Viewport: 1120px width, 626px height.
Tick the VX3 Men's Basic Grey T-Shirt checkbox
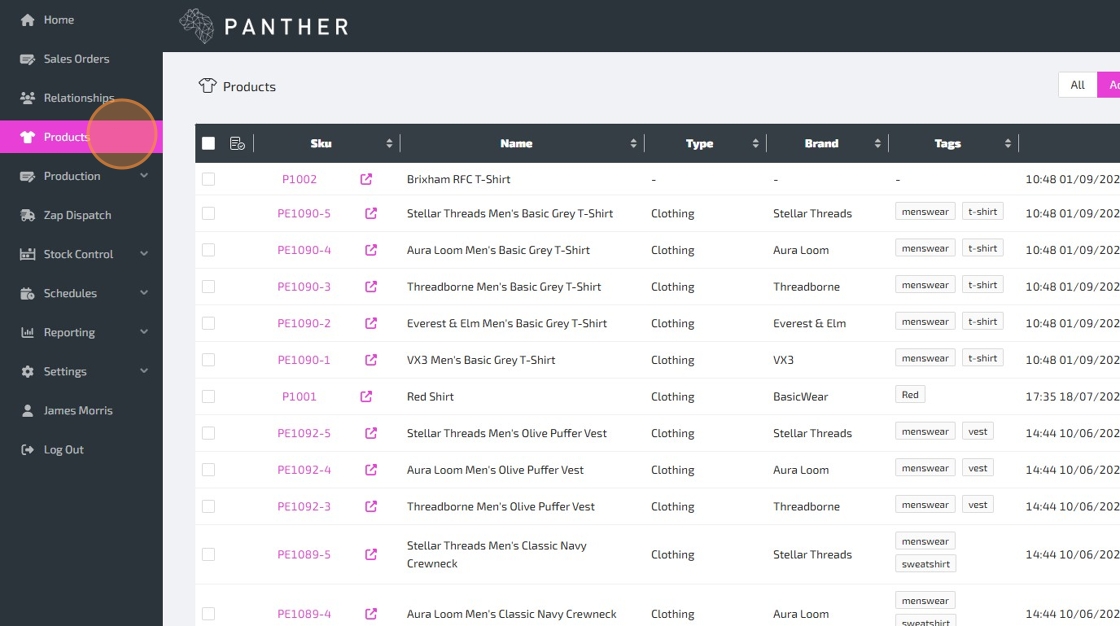tap(209, 360)
